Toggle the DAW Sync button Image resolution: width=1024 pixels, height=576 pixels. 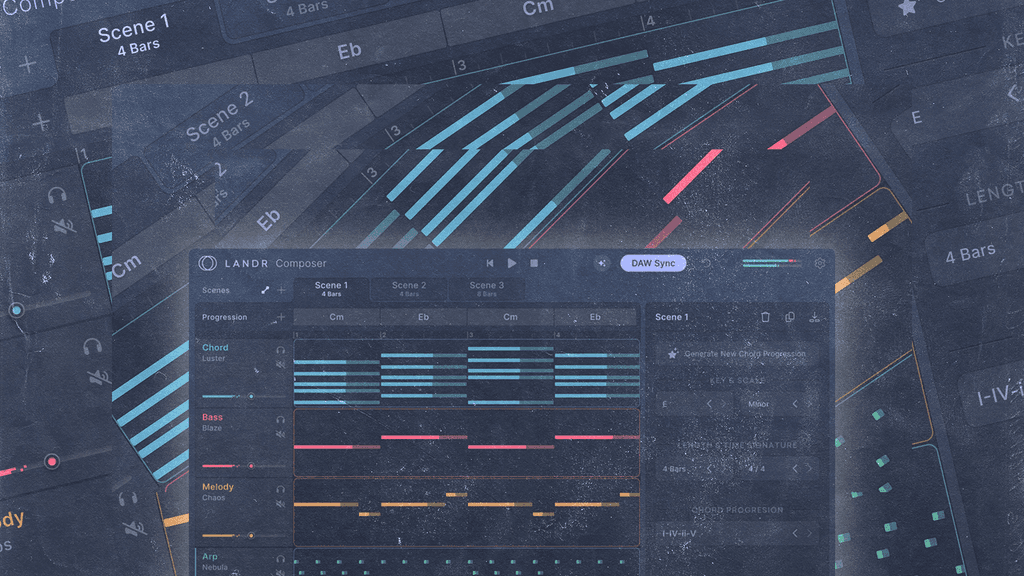(x=653, y=263)
